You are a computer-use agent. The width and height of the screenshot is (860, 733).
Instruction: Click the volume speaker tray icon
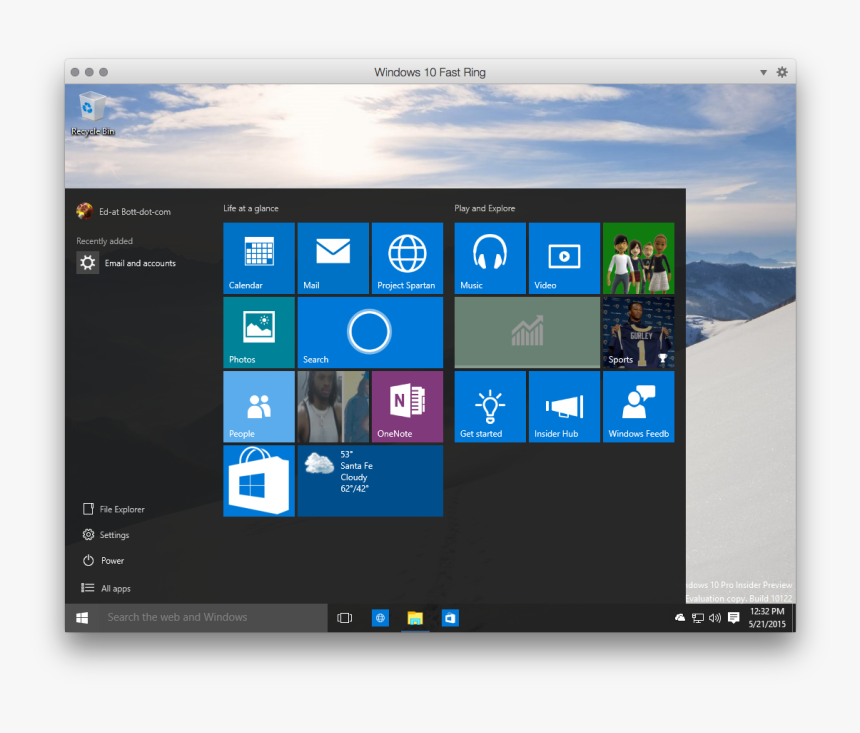coord(715,618)
